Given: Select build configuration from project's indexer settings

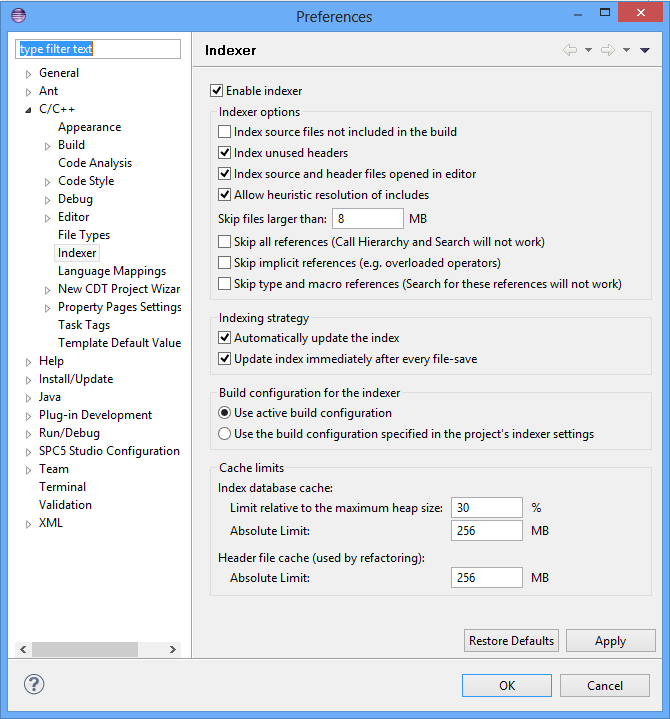Looking at the screenshot, I should click(224, 434).
